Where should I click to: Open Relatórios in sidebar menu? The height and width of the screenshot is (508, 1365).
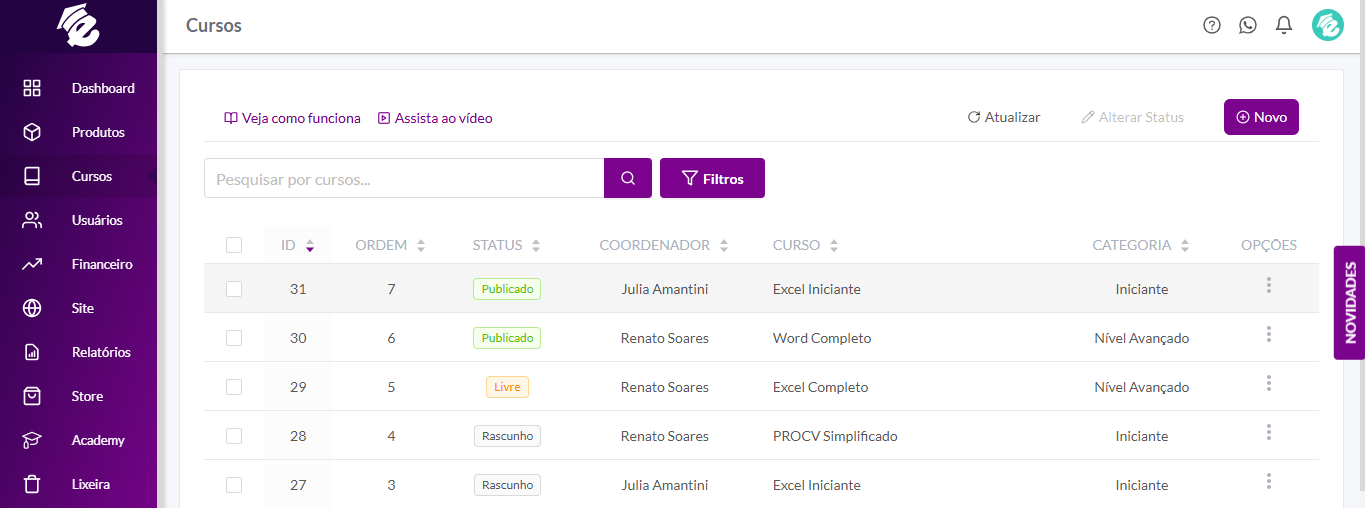coord(101,352)
